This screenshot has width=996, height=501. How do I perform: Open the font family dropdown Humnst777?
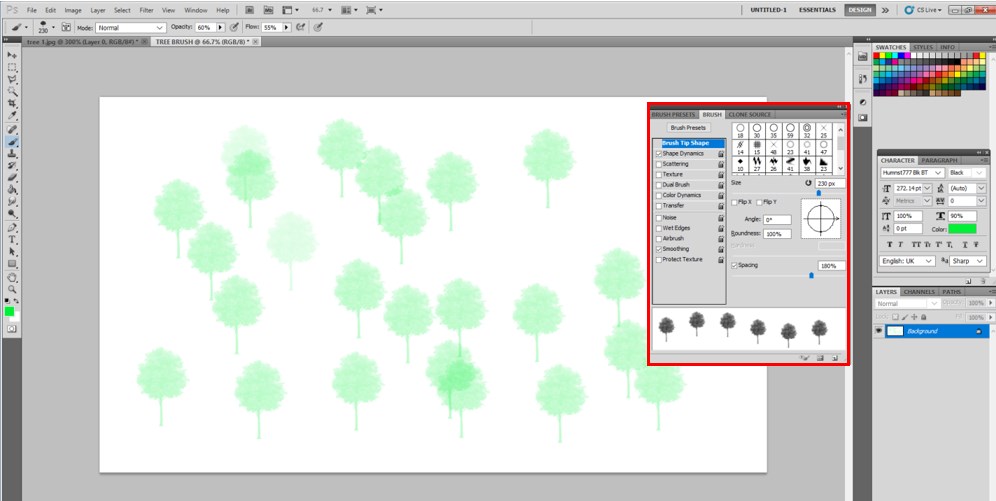[x=912, y=173]
